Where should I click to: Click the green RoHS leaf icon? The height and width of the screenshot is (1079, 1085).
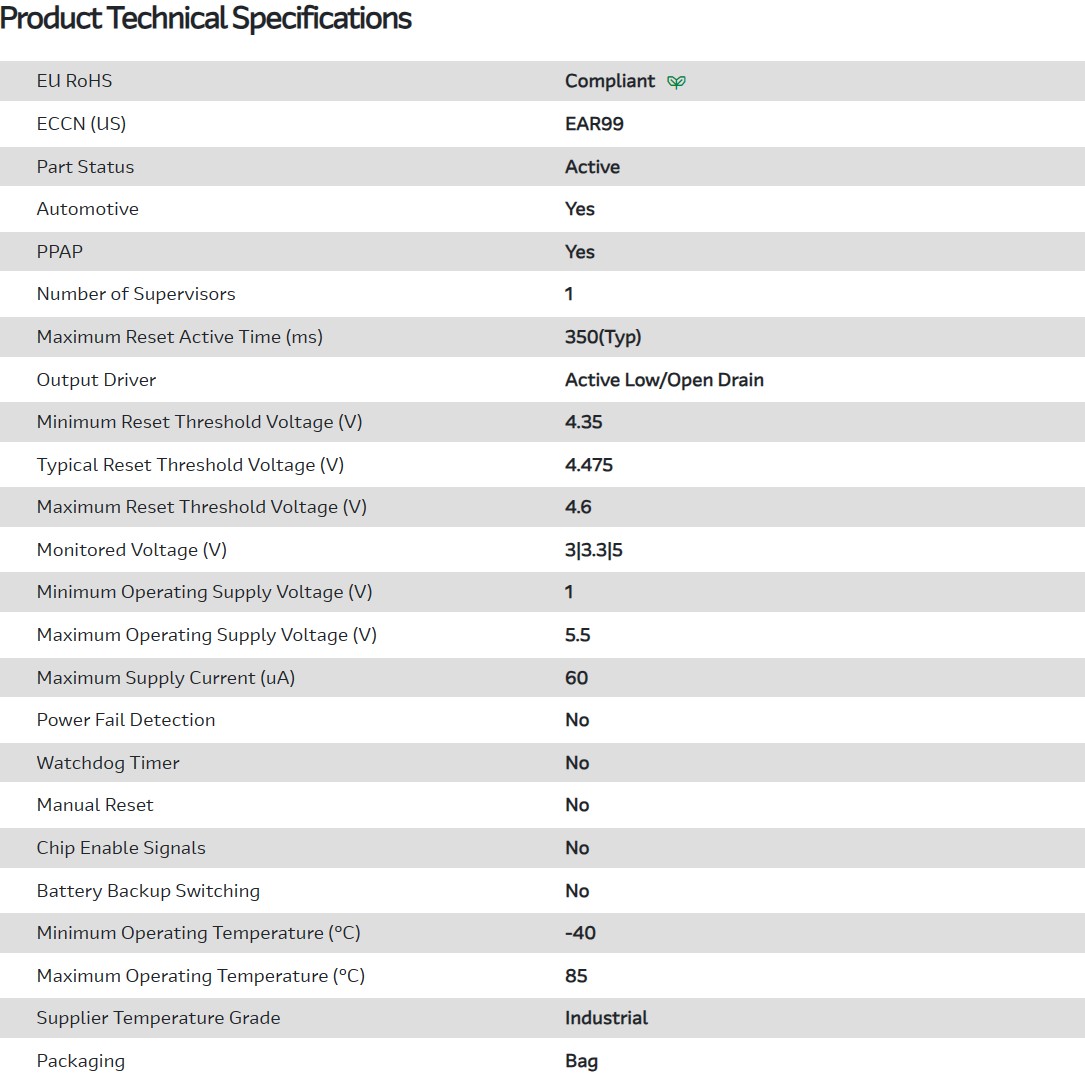(x=676, y=82)
